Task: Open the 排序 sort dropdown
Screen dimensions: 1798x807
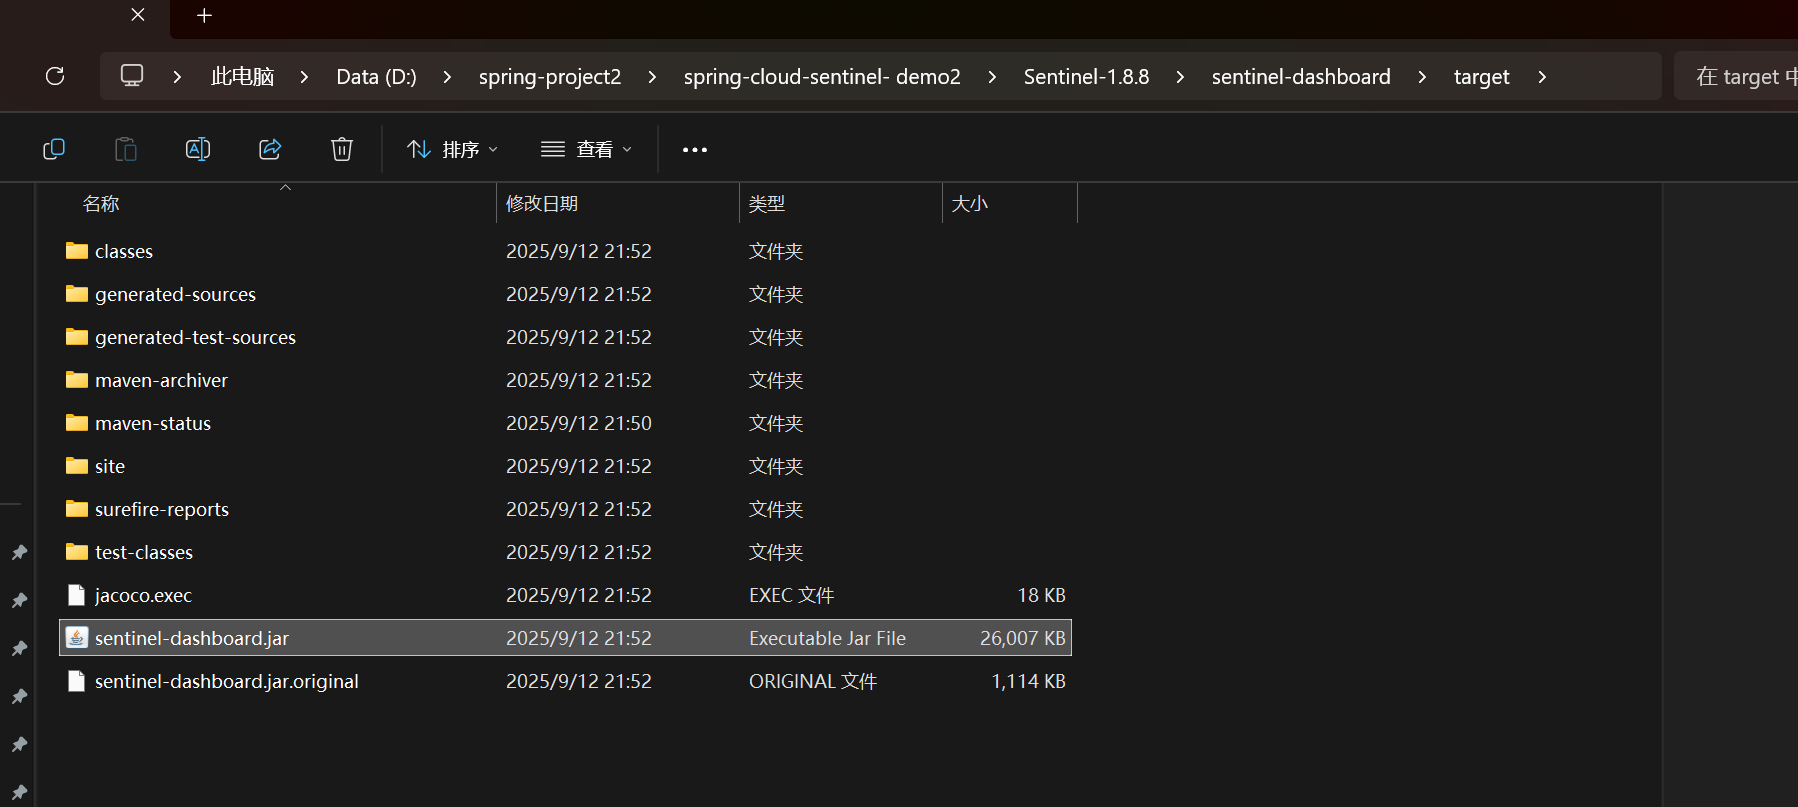Action: 452,149
